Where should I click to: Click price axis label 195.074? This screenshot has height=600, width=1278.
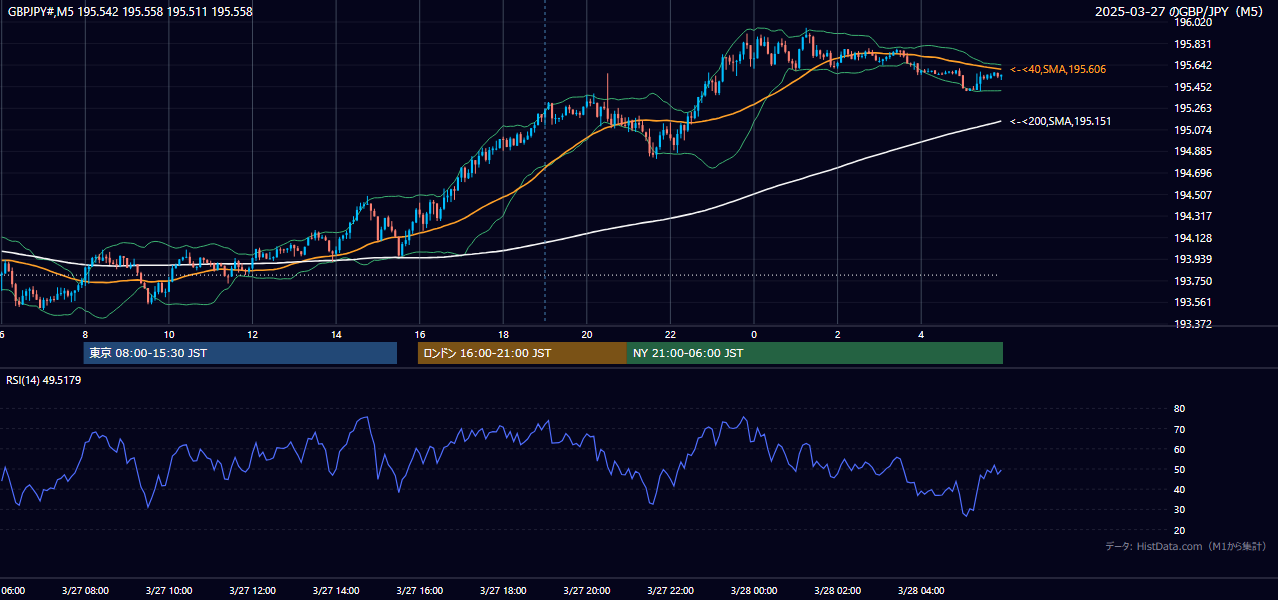click(1192, 130)
